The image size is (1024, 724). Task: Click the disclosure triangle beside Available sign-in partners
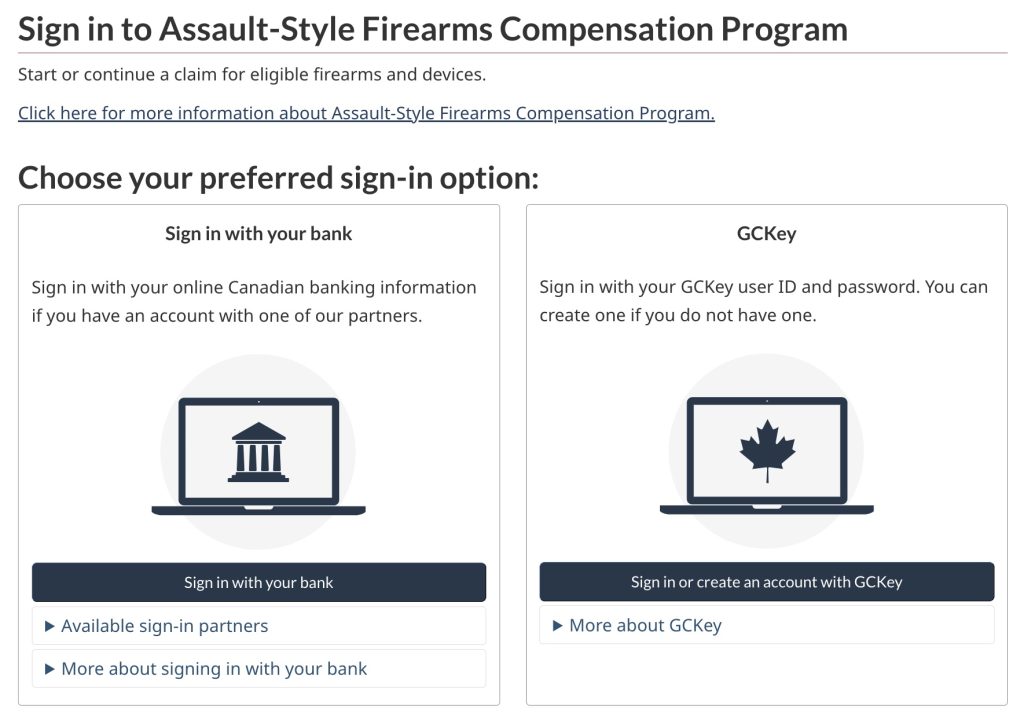coord(50,625)
